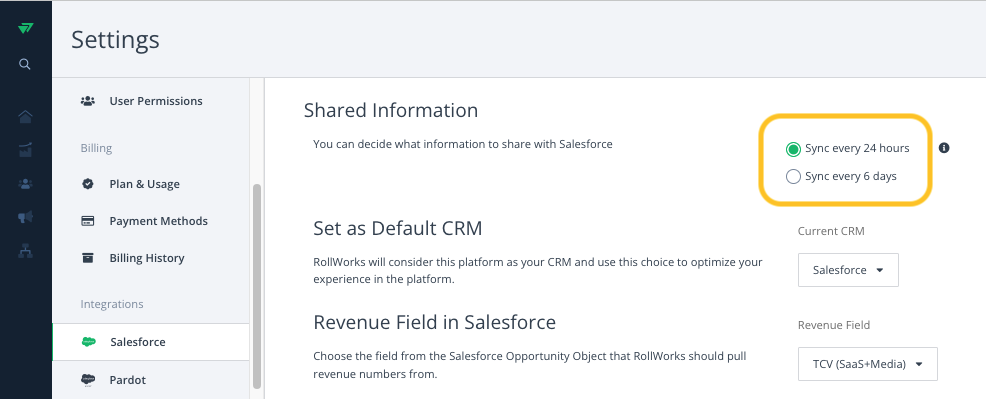The image size is (986, 399).
Task: Click the info icon beside sync options
Action: 944,148
